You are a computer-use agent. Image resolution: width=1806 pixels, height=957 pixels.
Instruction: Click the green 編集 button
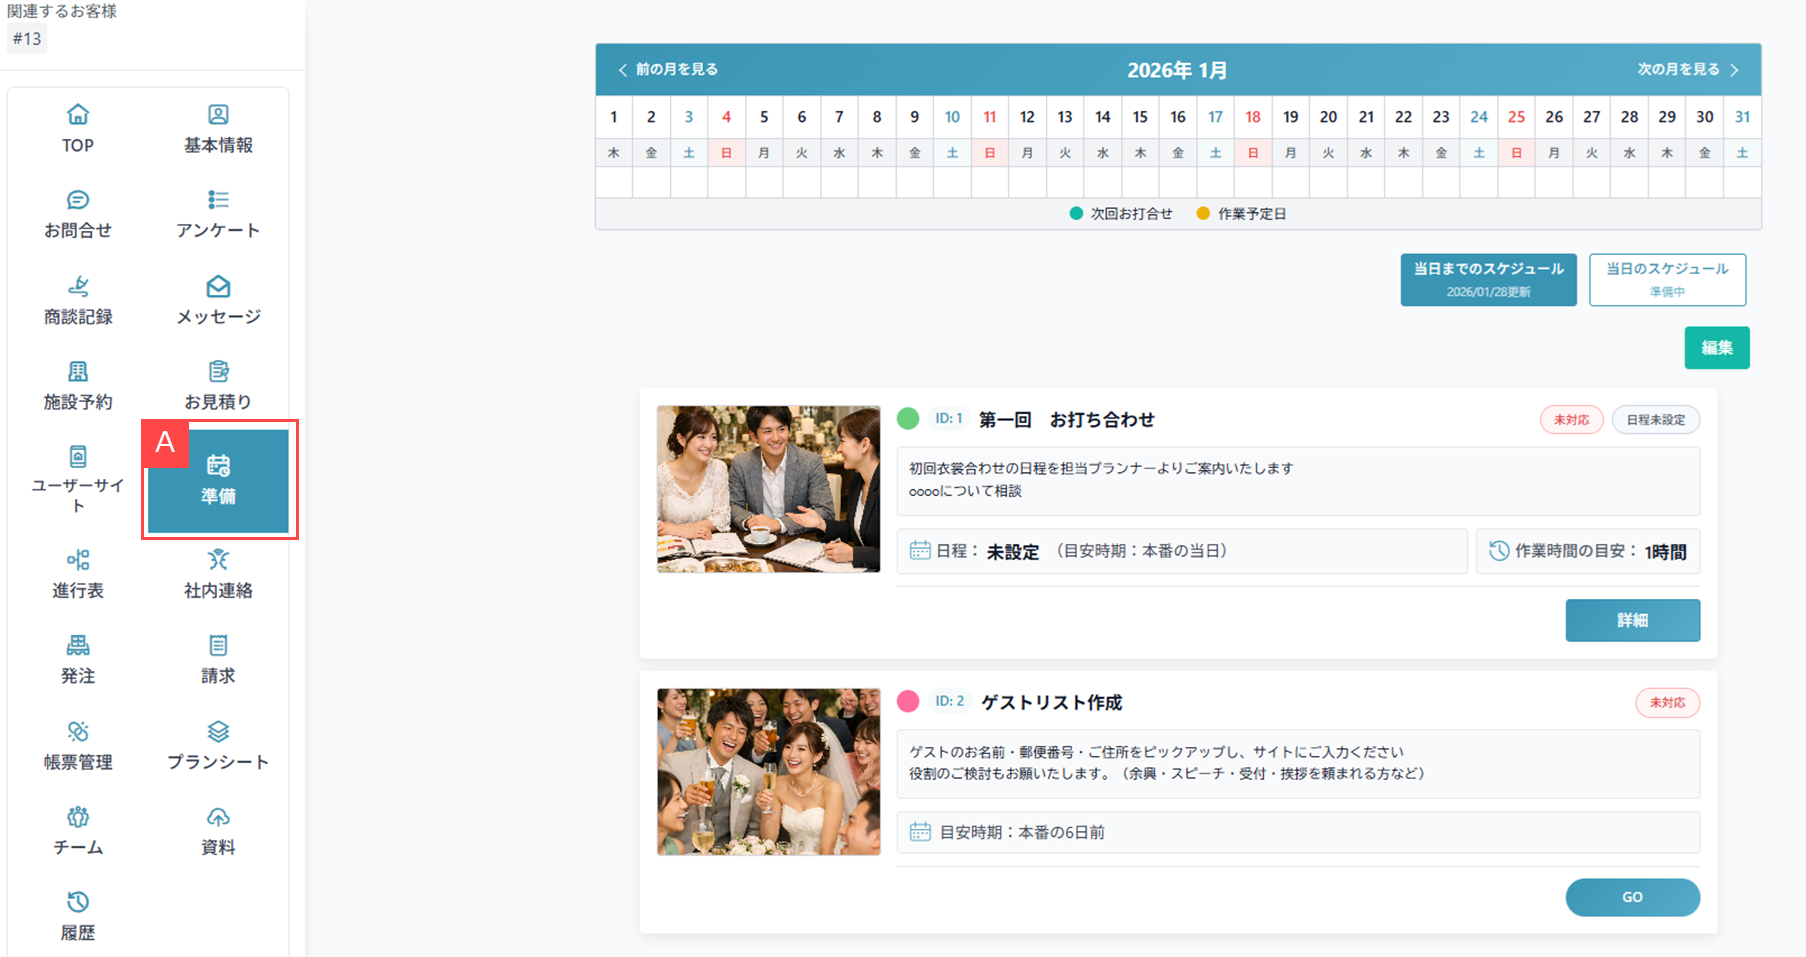(x=1716, y=348)
